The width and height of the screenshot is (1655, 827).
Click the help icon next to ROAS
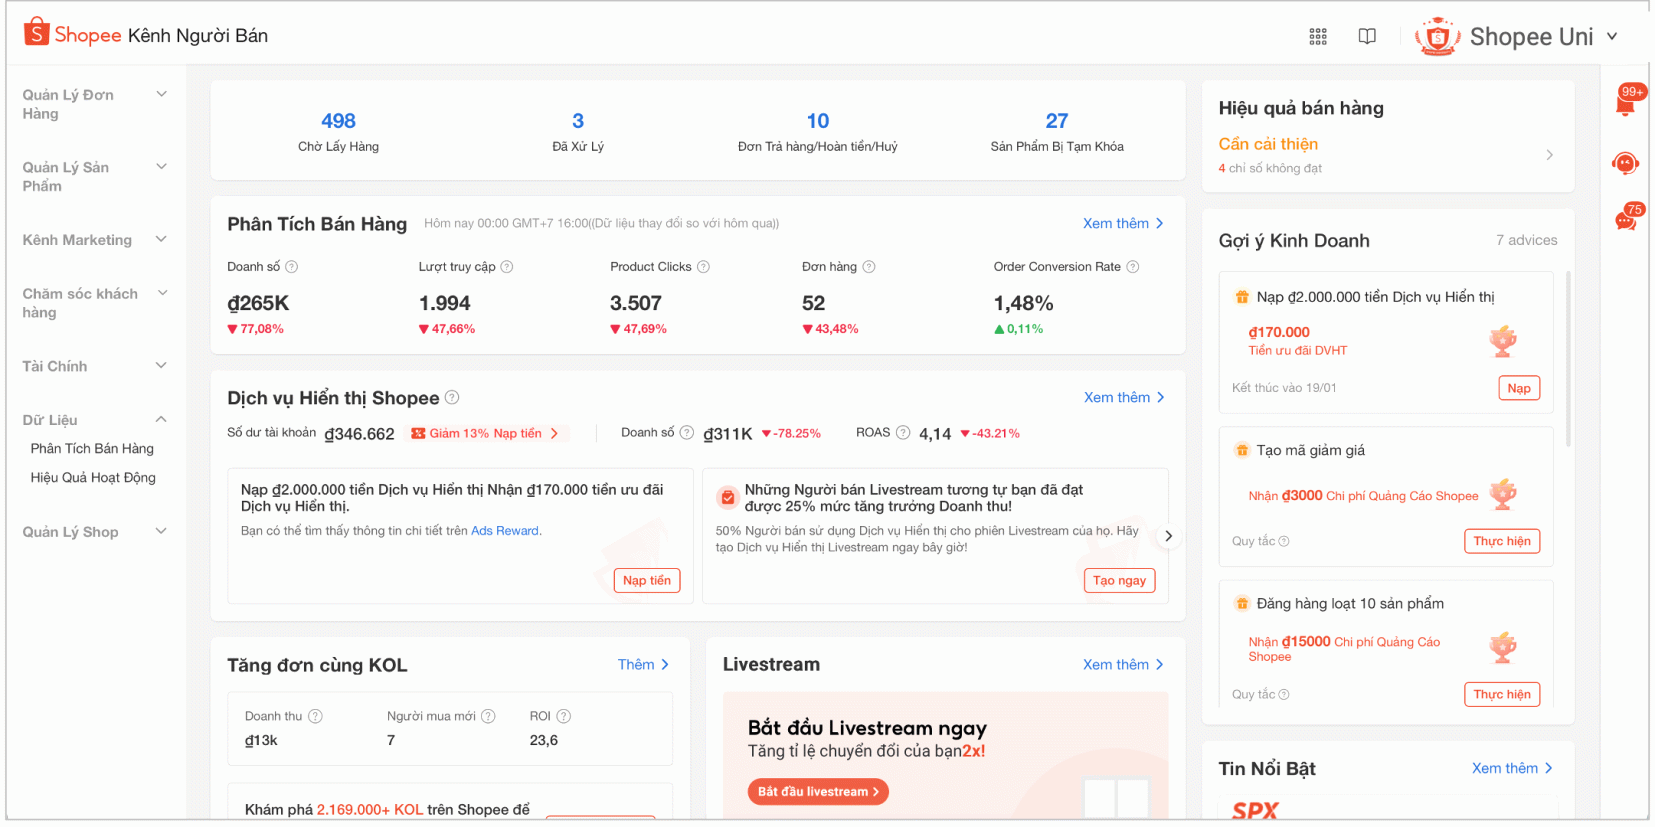pyautogui.click(x=903, y=433)
